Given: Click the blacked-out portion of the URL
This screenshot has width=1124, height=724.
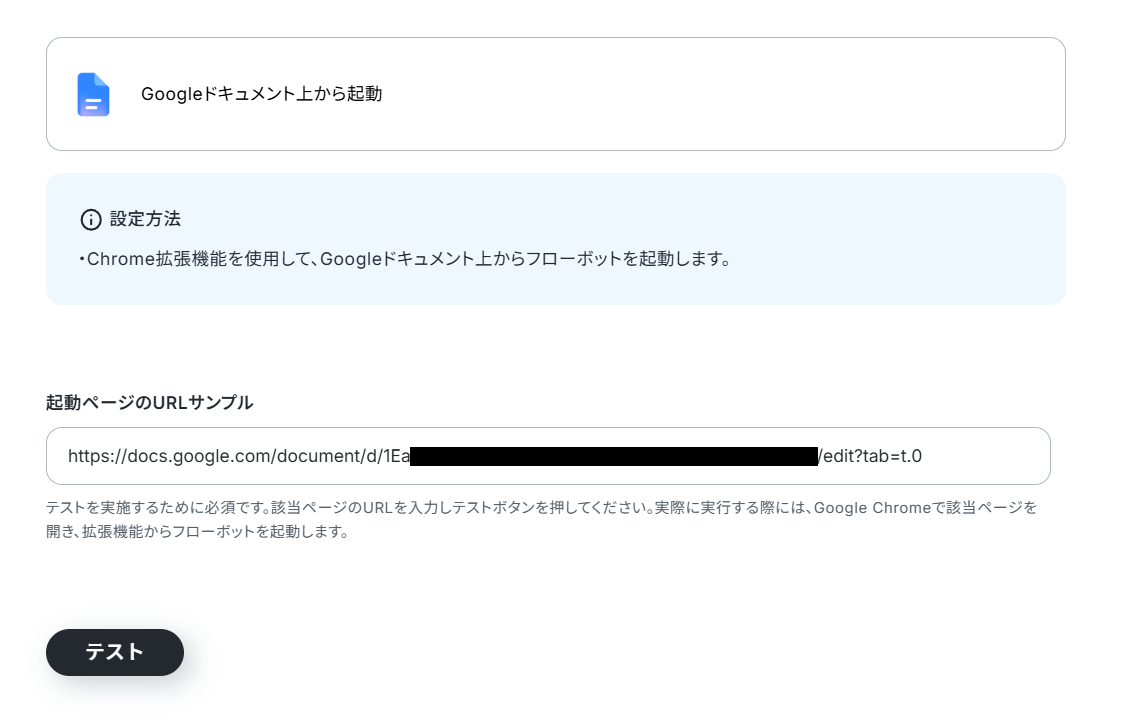Looking at the screenshot, I should (x=614, y=456).
